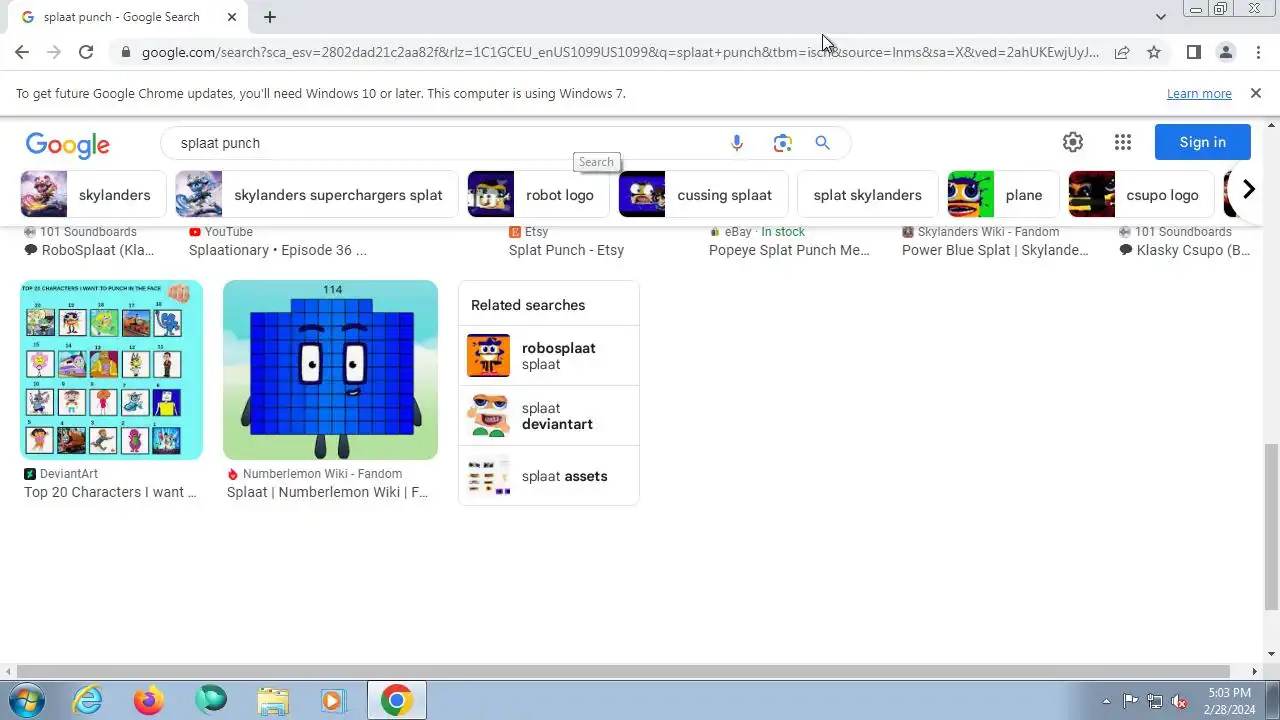The width and height of the screenshot is (1280, 720).
Task: Open the Windows Start button
Action: pos(25,701)
